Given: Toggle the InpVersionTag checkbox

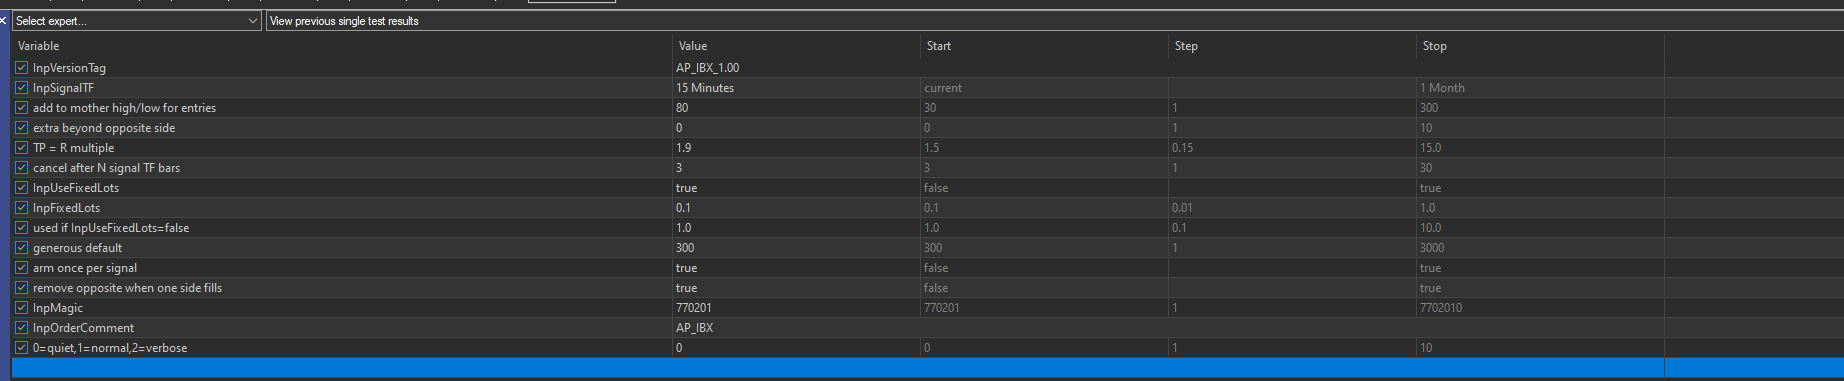Looking at the screenshot, I should pos(22,68).
